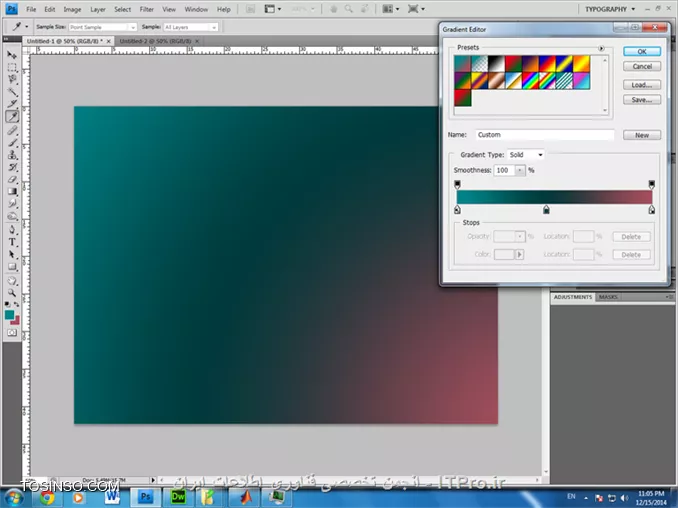Swap foreground and background colors
The width and height of the screenshot is (678, 508).
click(16, 304)
